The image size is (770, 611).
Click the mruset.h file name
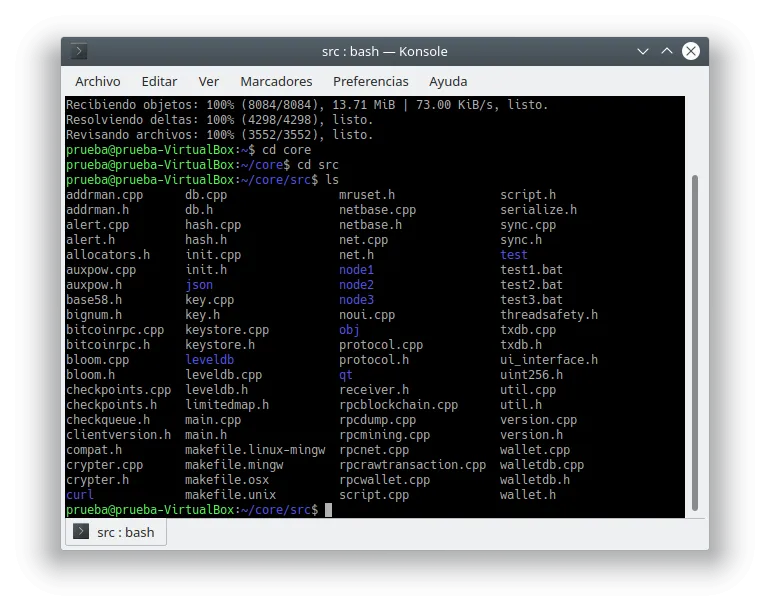click(x=367, y=195)
